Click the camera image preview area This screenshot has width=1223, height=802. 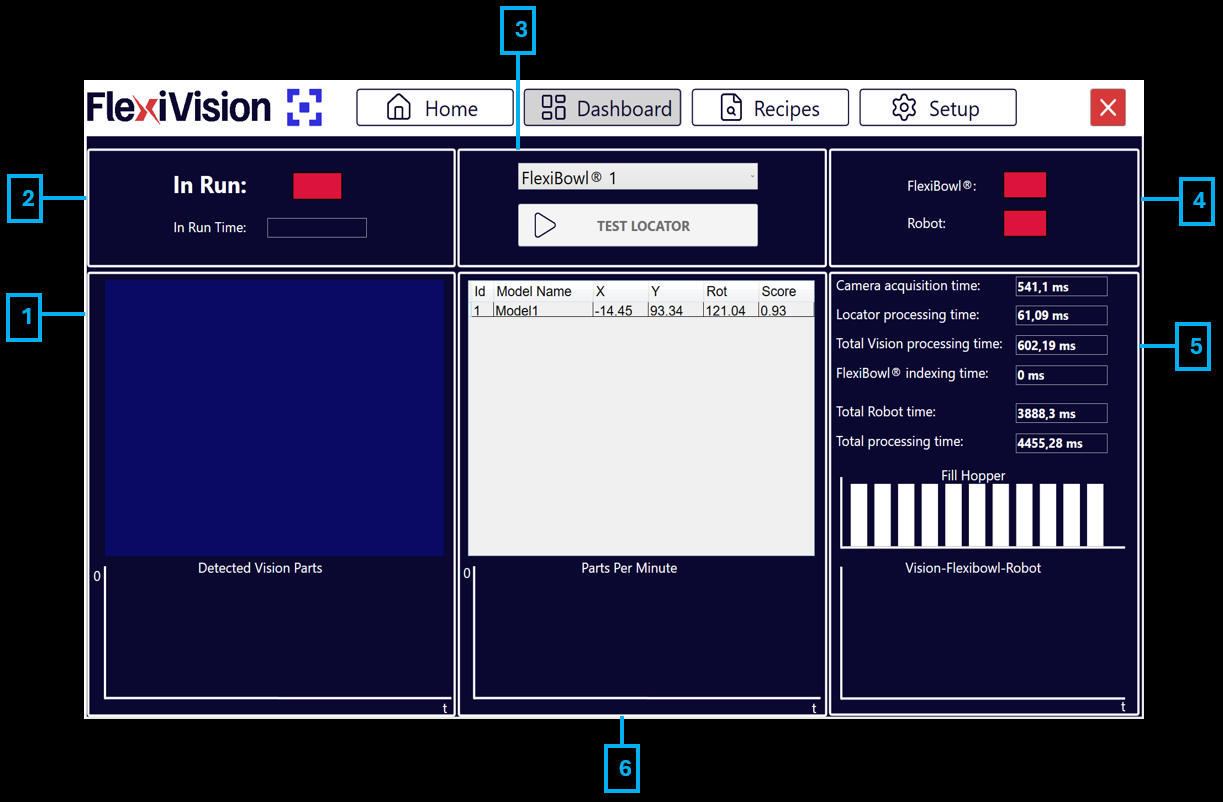pyautogui.click(x=274, y=416)
